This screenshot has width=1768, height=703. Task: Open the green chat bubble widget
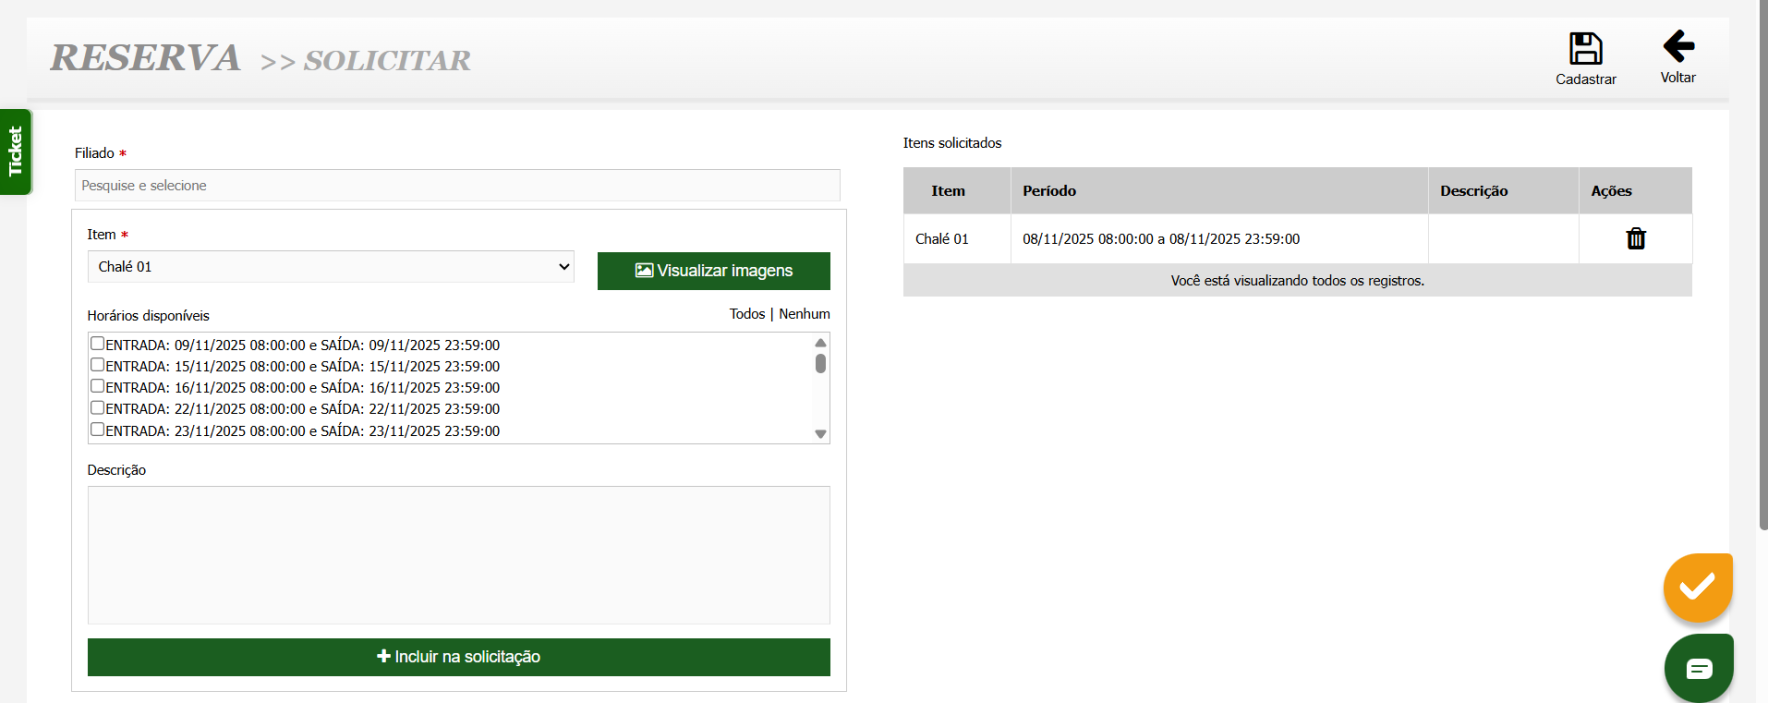click(1698, 668)
